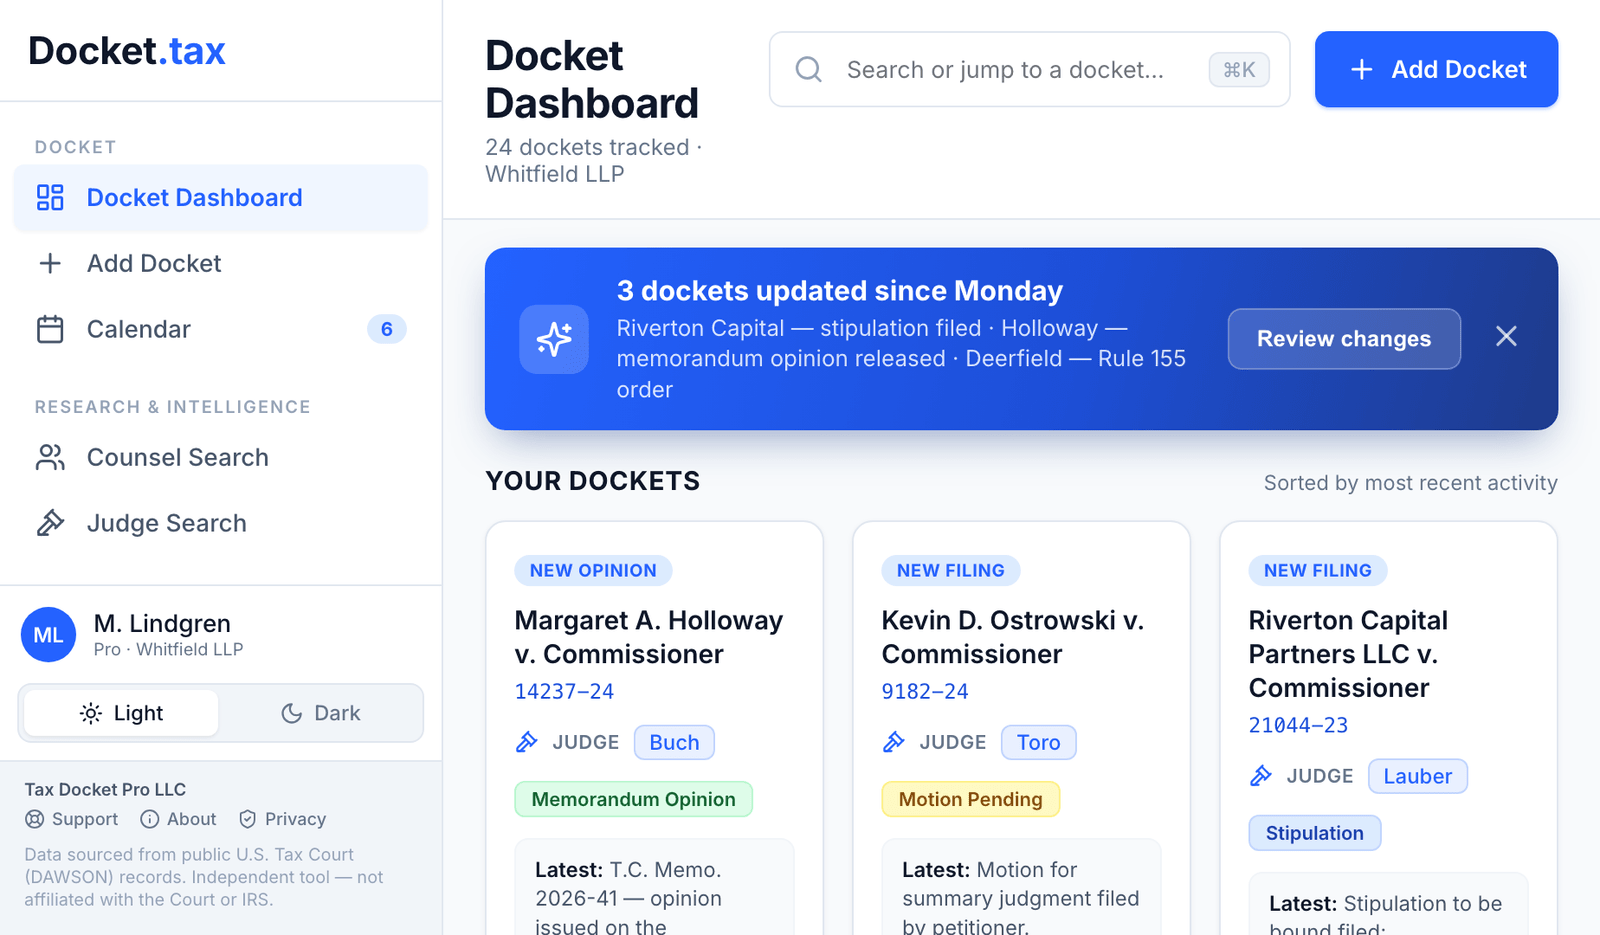Focus the search or jump to docket field
Screen dimensions: 1600x935
(x=1029, y=70)
